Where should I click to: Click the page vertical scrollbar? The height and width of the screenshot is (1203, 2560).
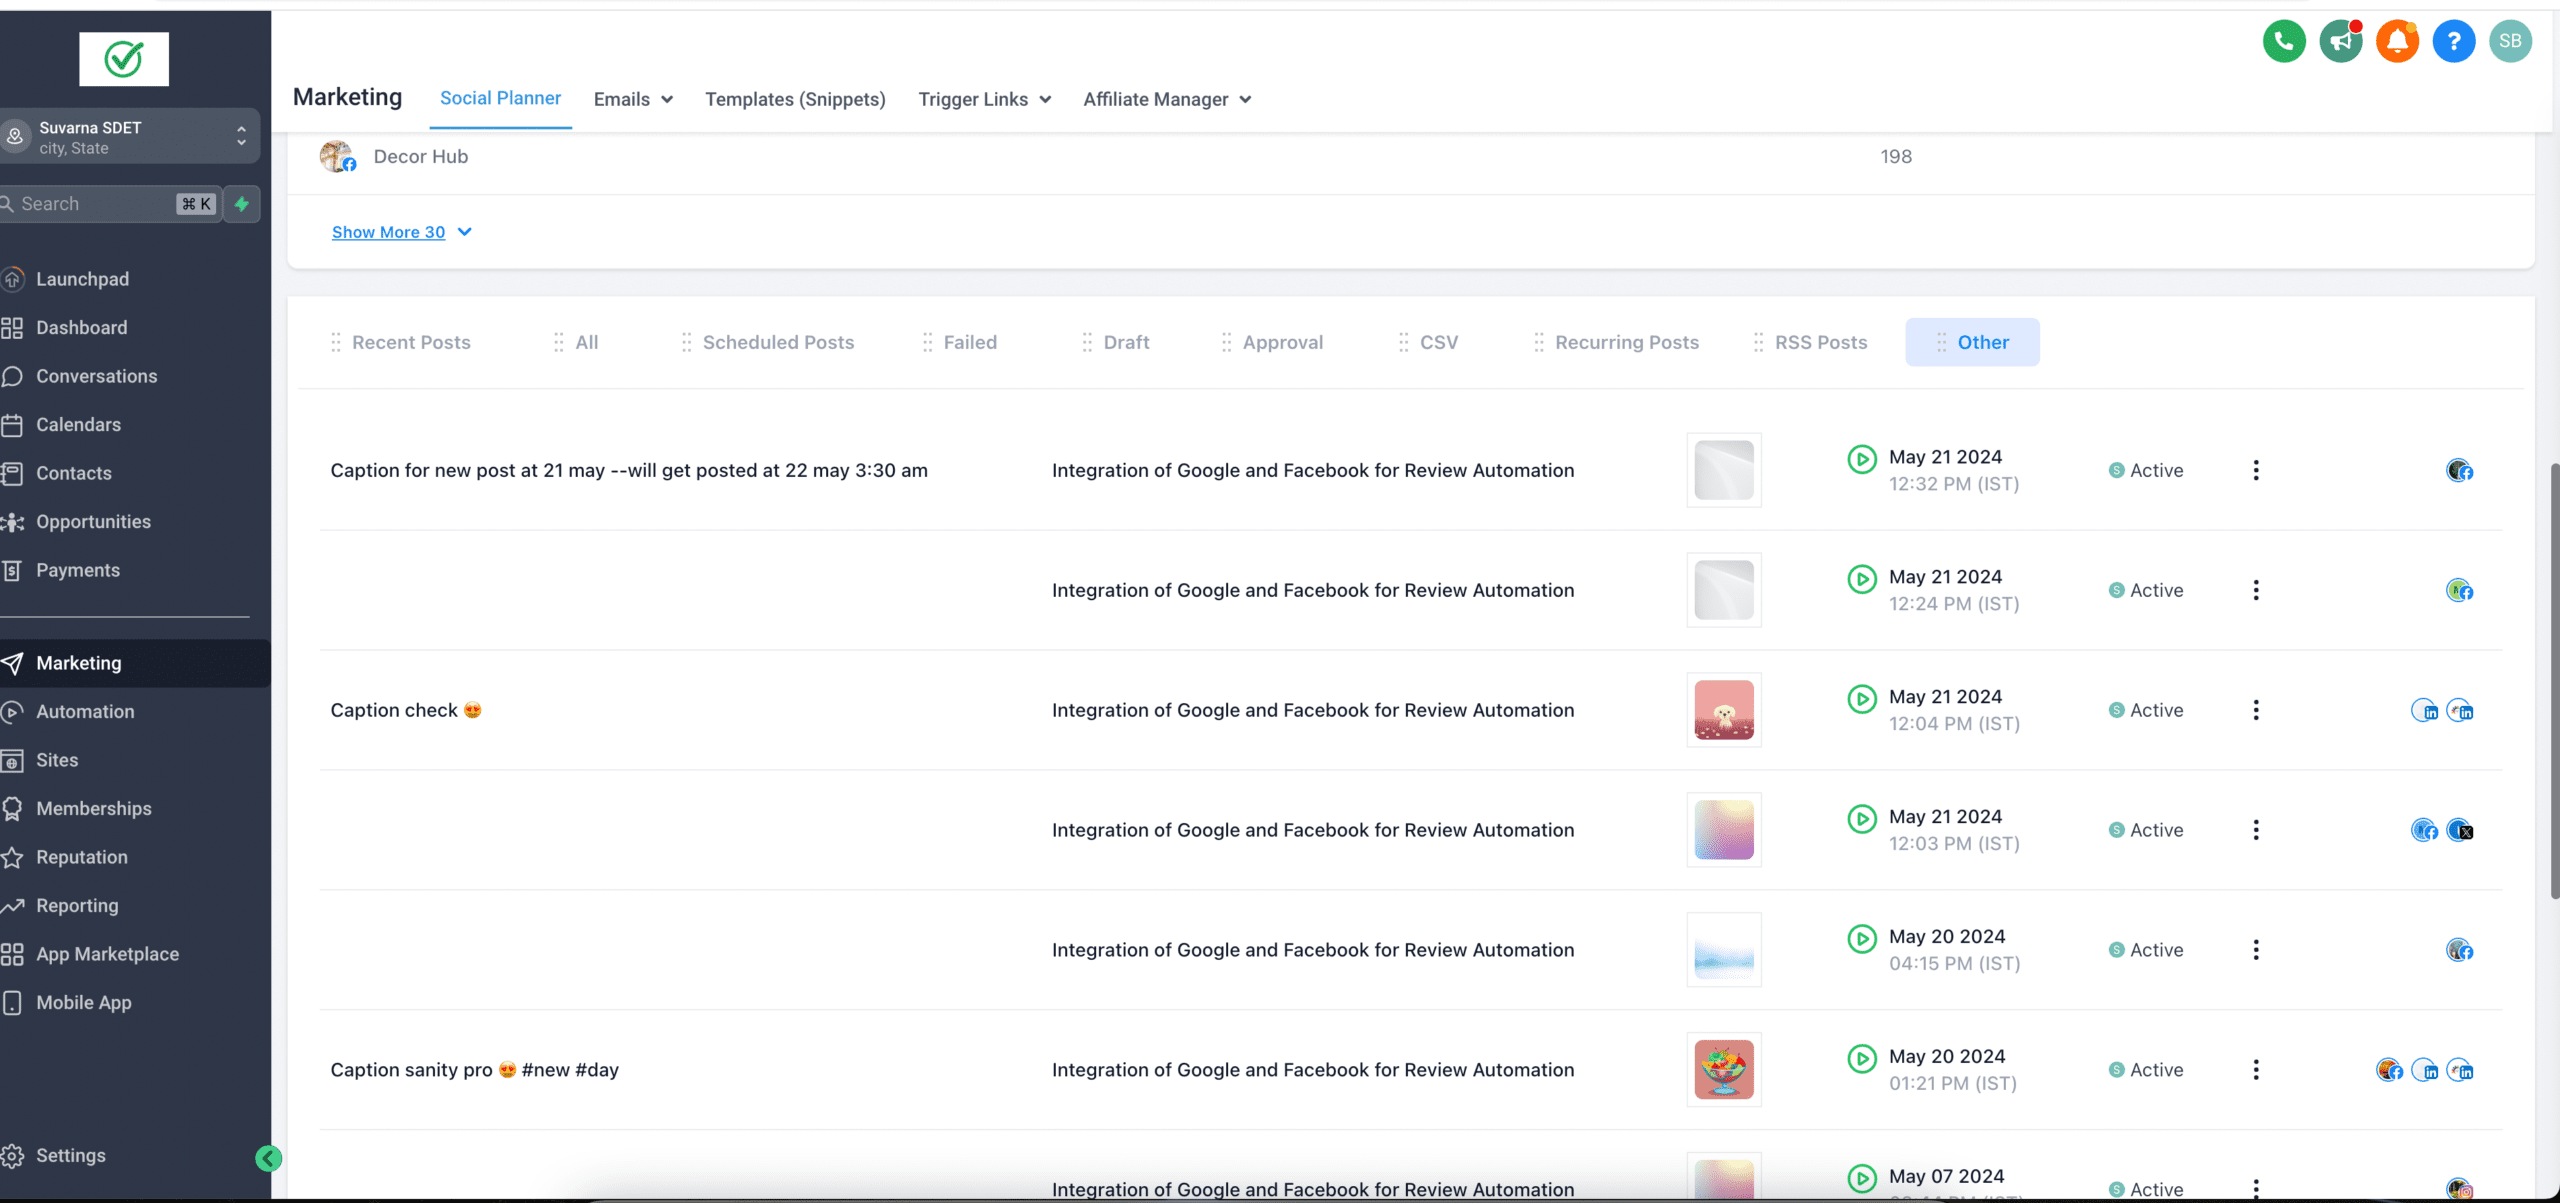point(2554,680)
